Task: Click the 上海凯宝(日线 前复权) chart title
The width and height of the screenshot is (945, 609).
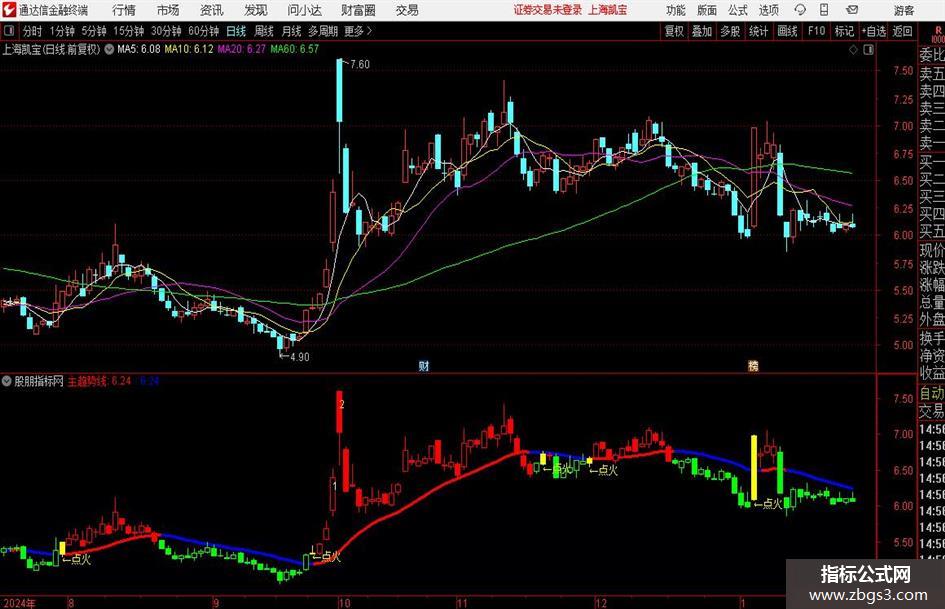Action: click(51, 49)
